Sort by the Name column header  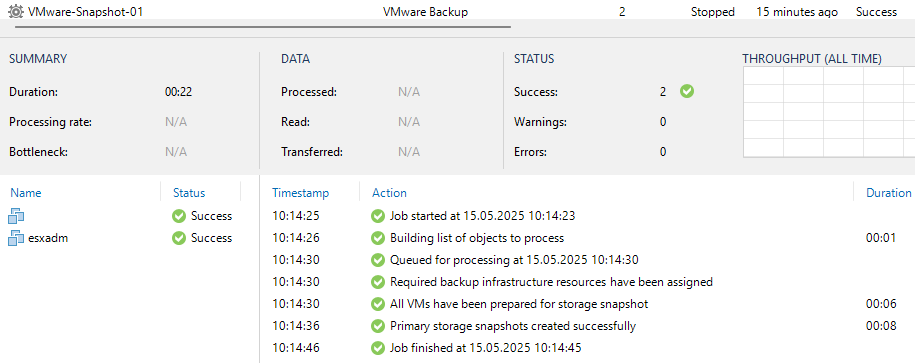tap(26, 193)
